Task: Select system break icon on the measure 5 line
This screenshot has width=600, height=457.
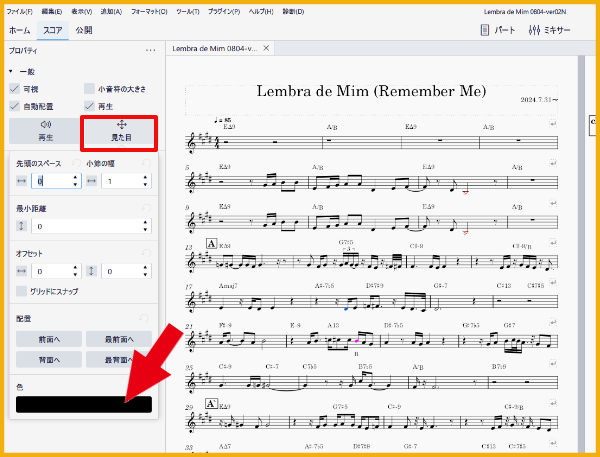Action: coord(553,163)
